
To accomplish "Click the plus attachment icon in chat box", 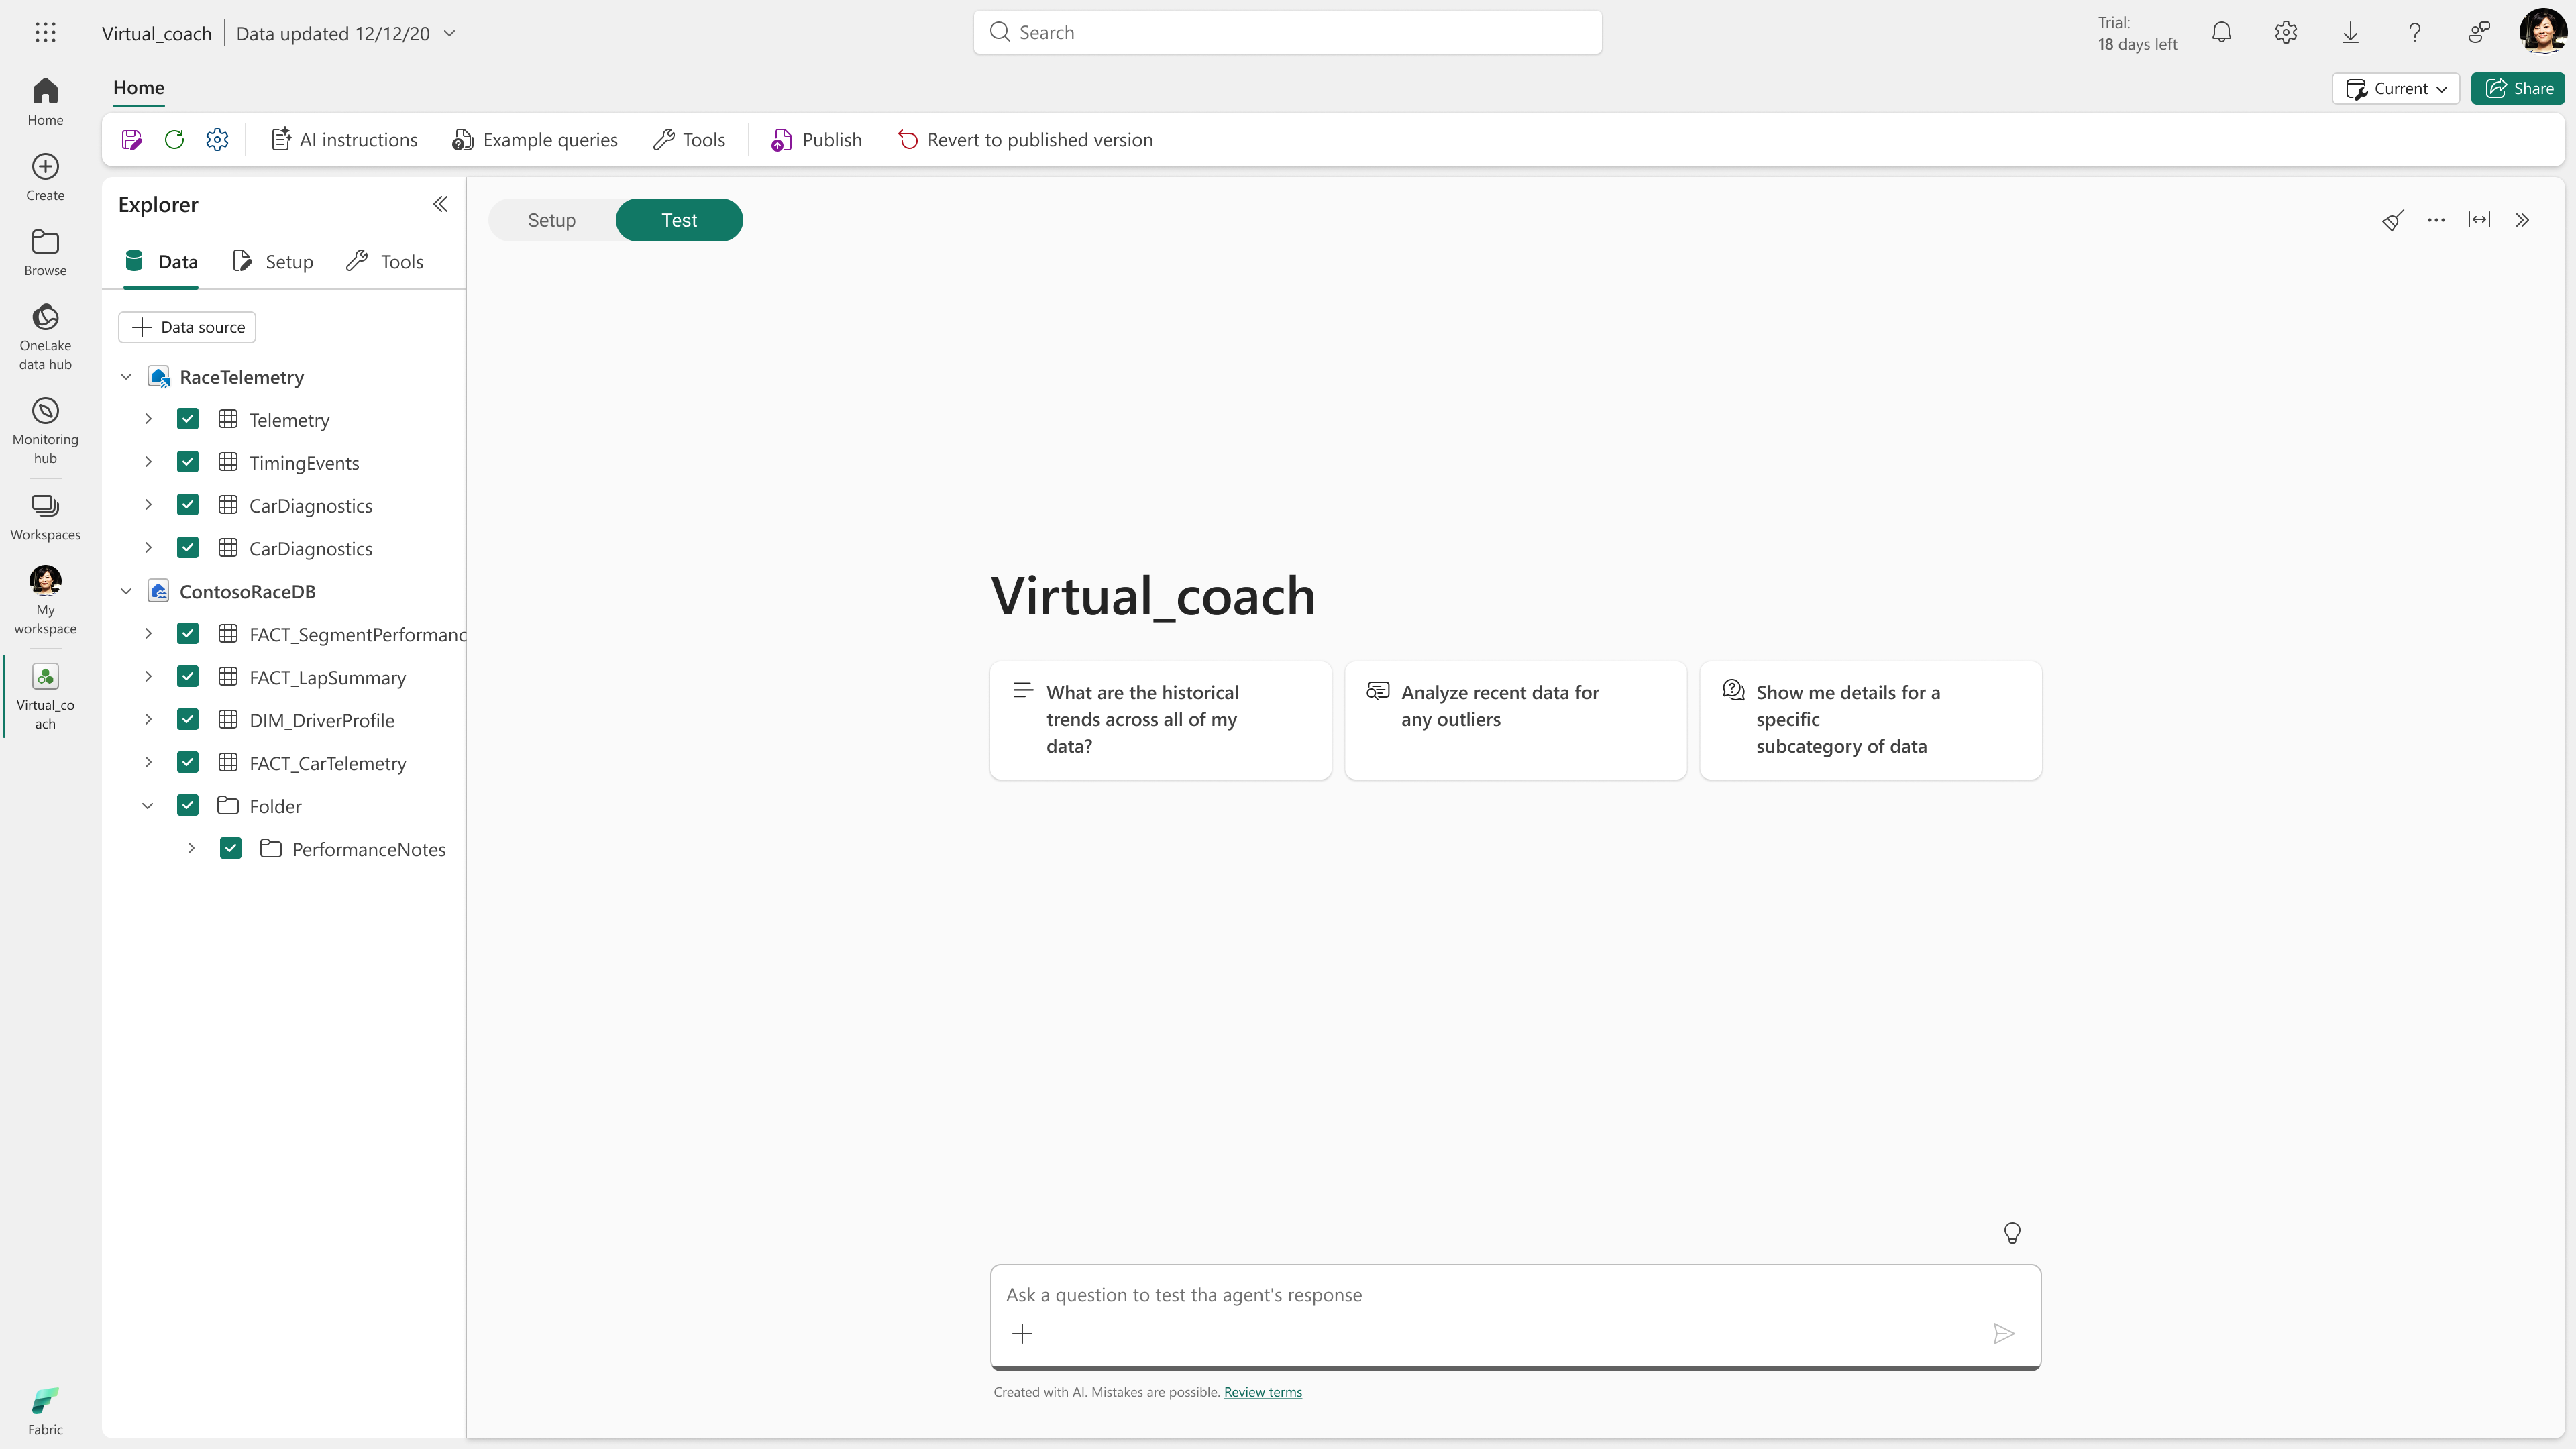I will point(1022,1333).
